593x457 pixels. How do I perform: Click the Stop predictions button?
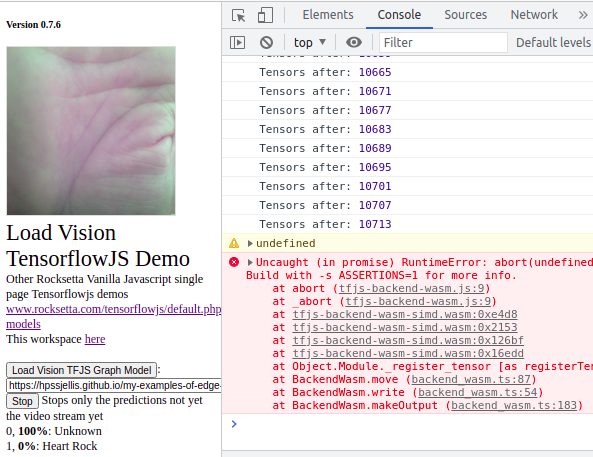(22, 401)
